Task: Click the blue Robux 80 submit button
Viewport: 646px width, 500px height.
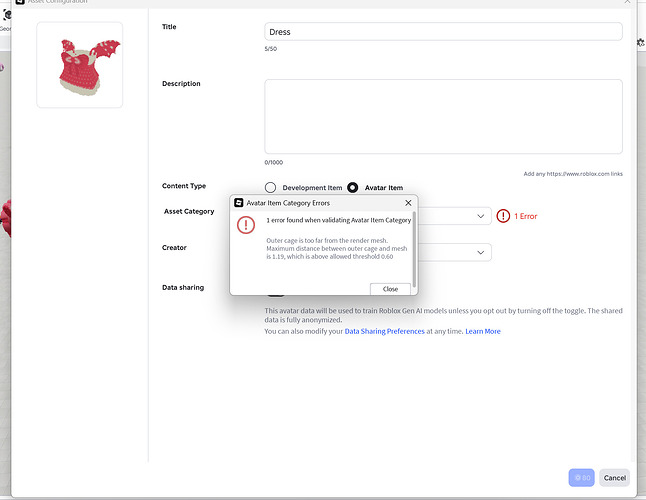Action: (x=581, y=478)
